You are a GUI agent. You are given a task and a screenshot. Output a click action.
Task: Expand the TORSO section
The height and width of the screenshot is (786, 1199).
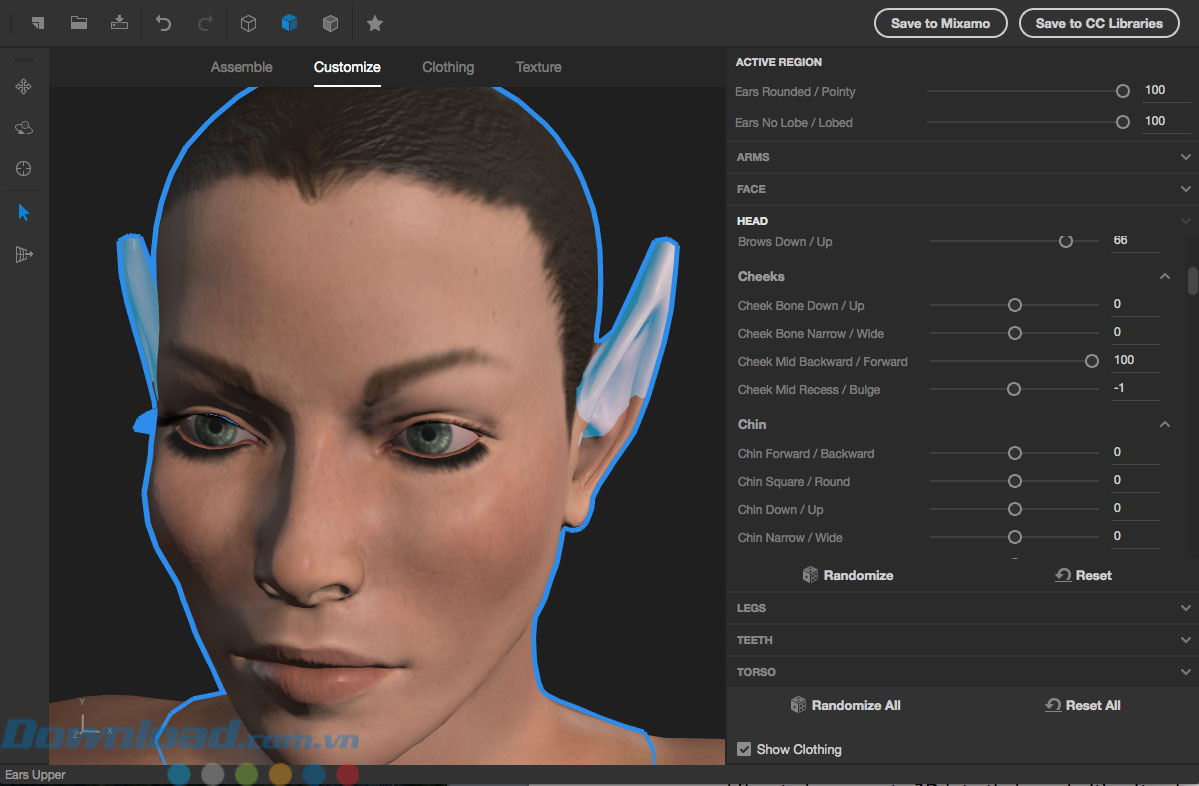pyautogui.click(x=1185, y=672)
